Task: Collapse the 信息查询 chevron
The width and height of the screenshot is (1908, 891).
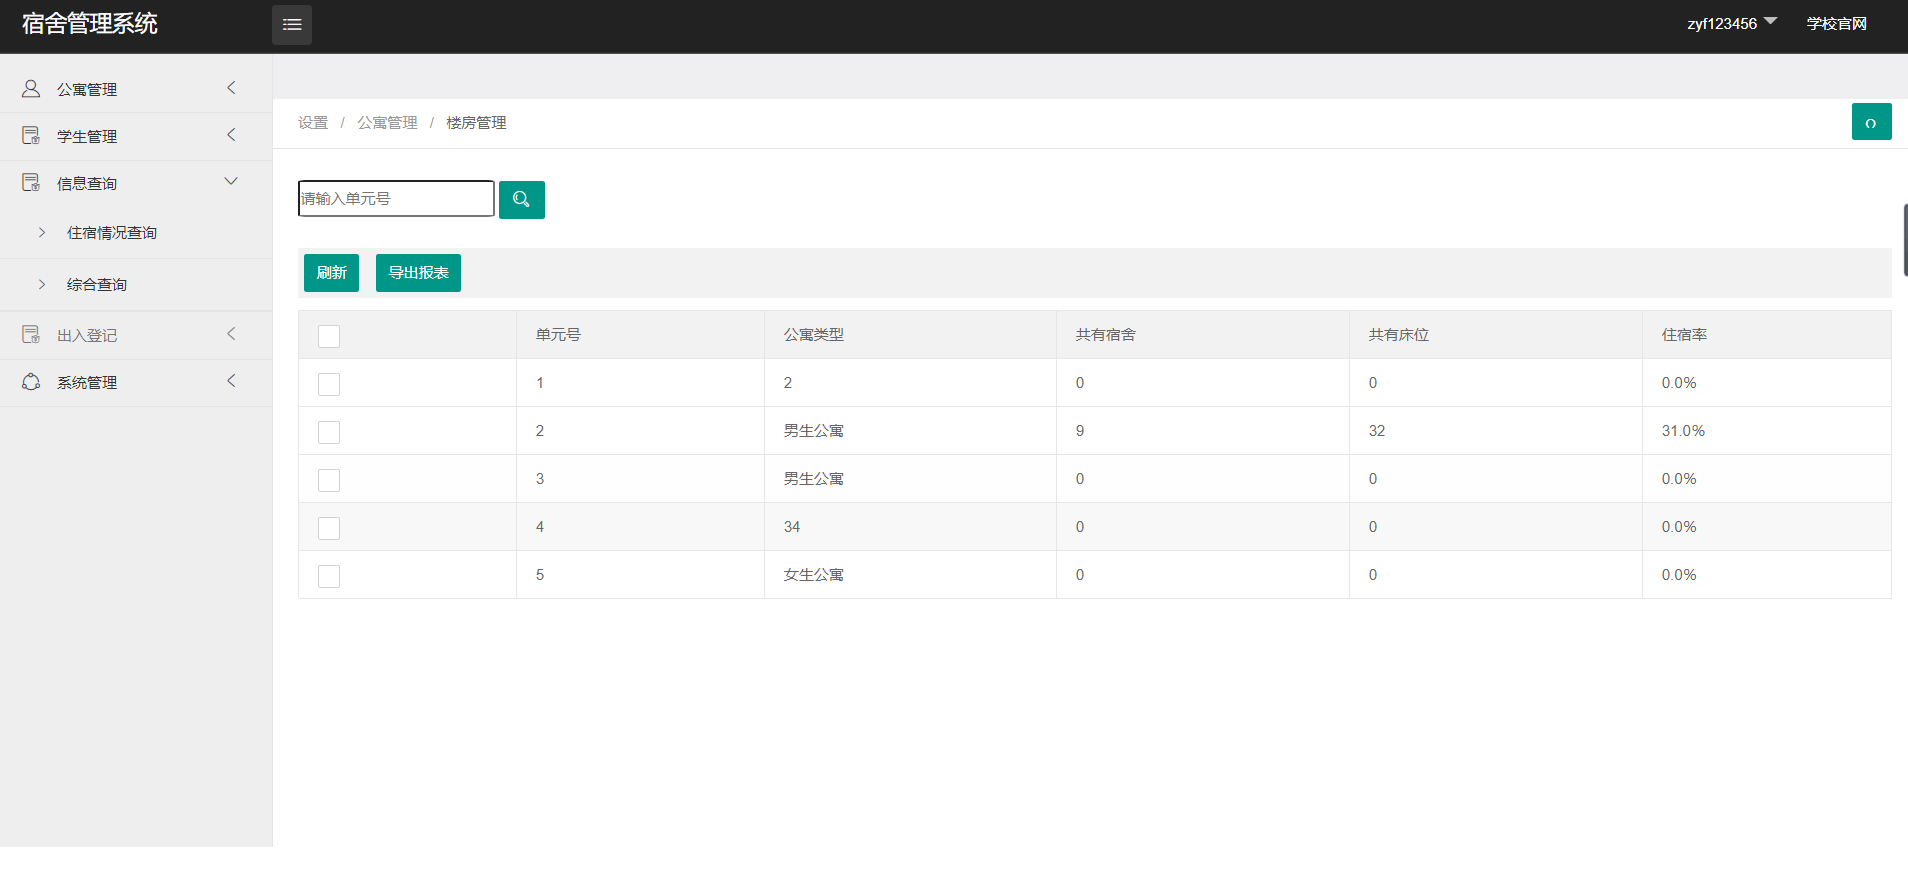Action: 231,181
